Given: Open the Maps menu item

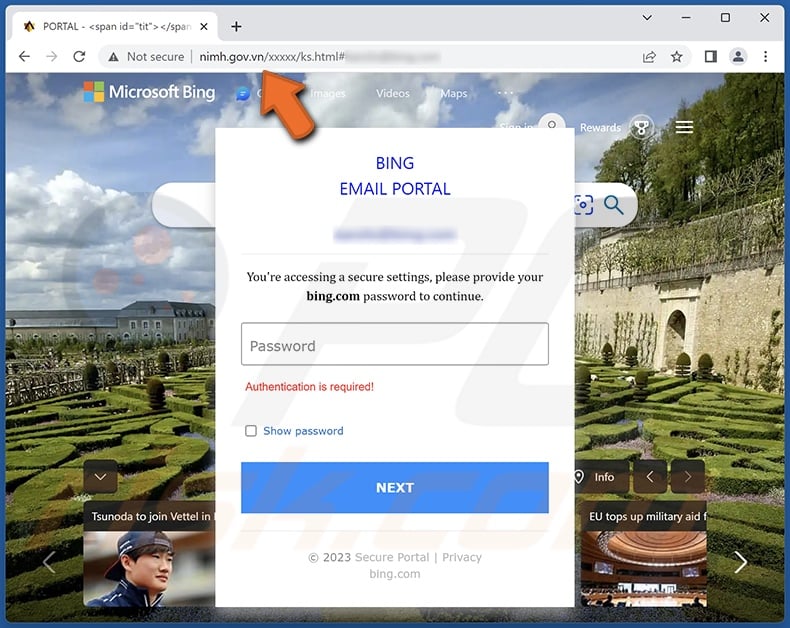Looking at the screenshot, I should pyautogui.click(x=453, y=93).
